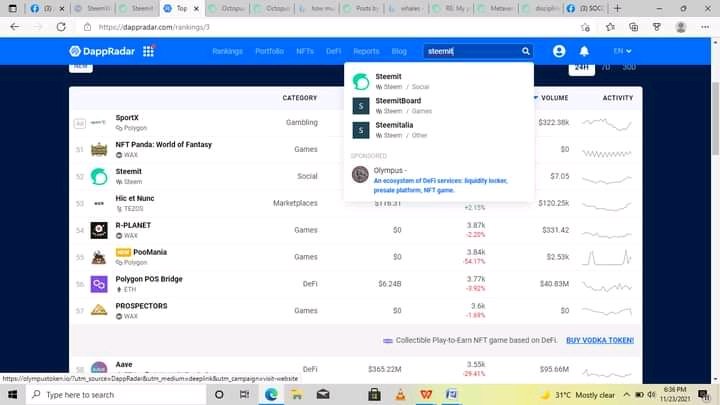Select the 30D time range
The width and height of the screenshot is (720, 405).
[629, 68]
